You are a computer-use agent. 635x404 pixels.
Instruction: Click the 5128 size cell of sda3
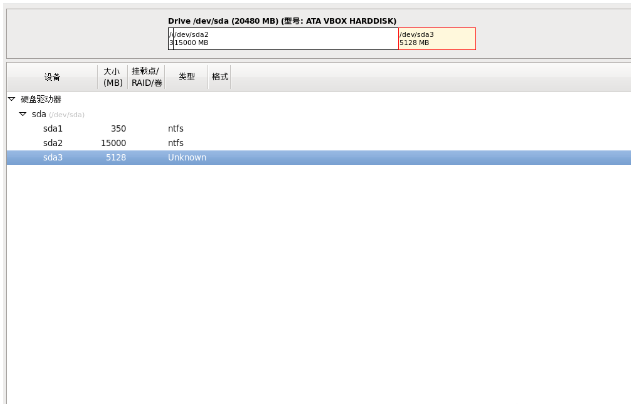116,158
